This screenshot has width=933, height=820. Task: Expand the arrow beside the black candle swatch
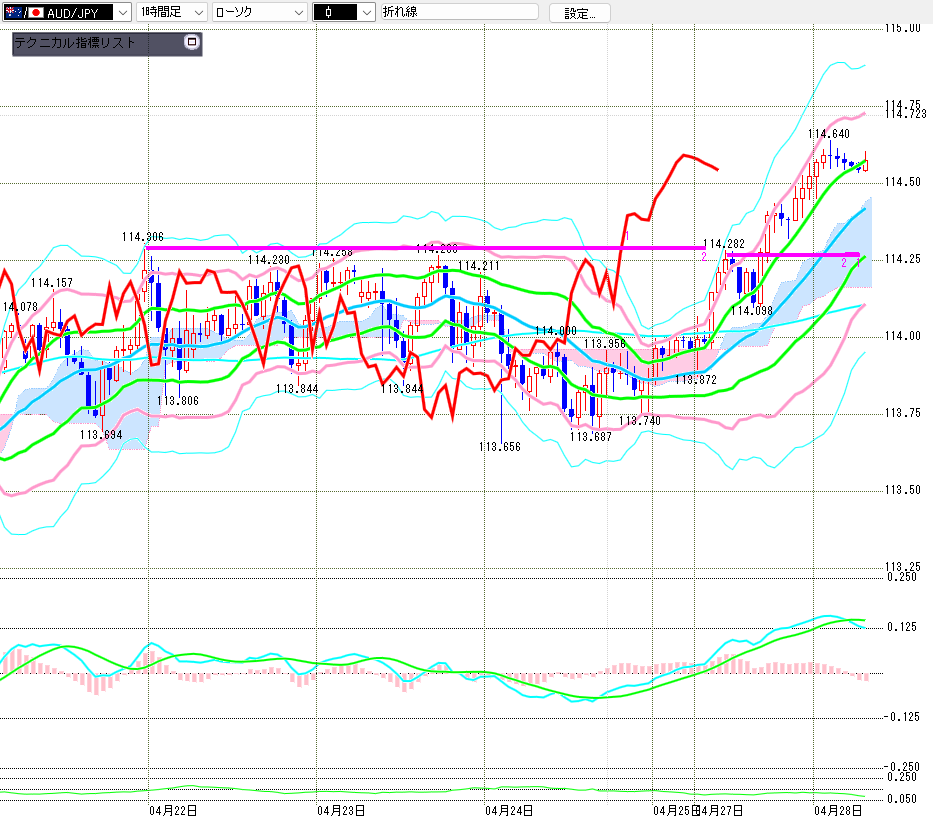point(366,12)
